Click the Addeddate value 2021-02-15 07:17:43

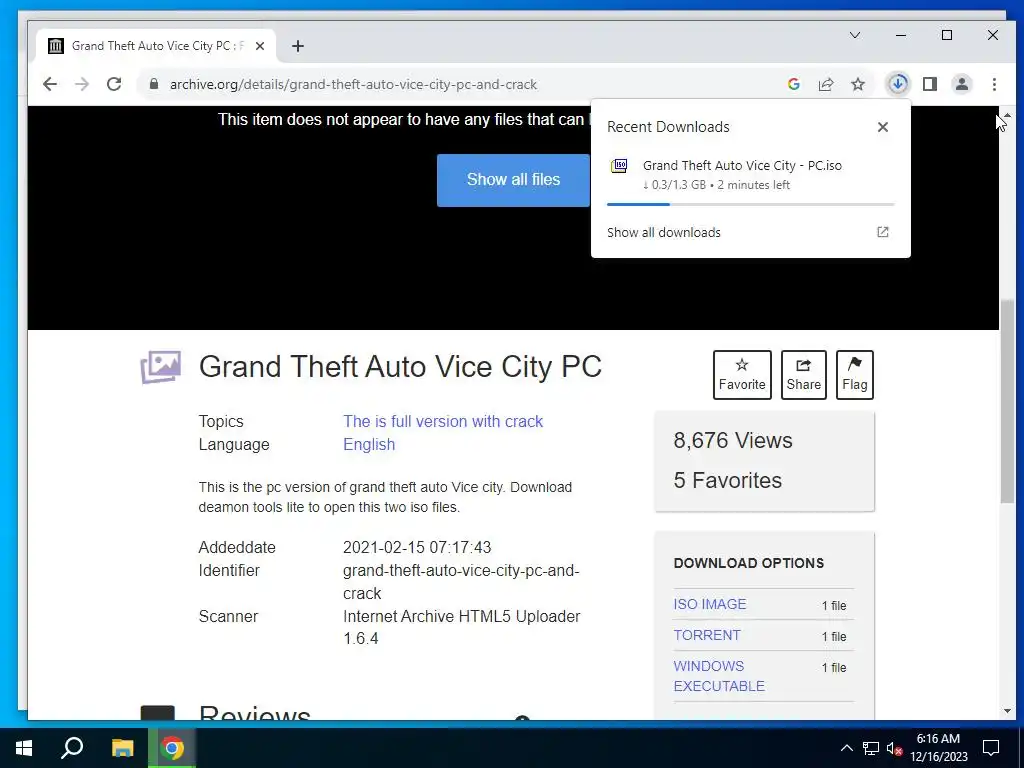[417, 547]
